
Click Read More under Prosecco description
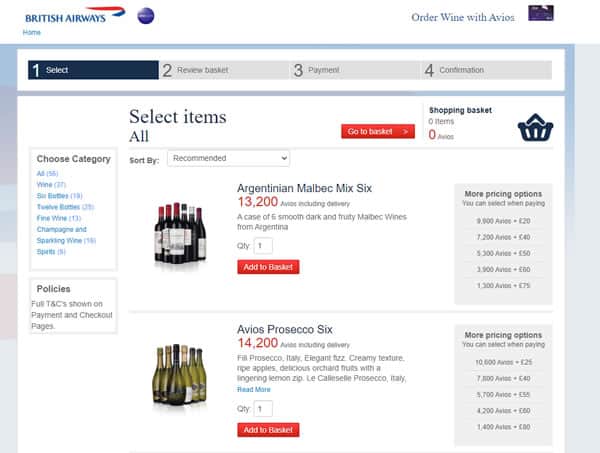tap(254, 389)
